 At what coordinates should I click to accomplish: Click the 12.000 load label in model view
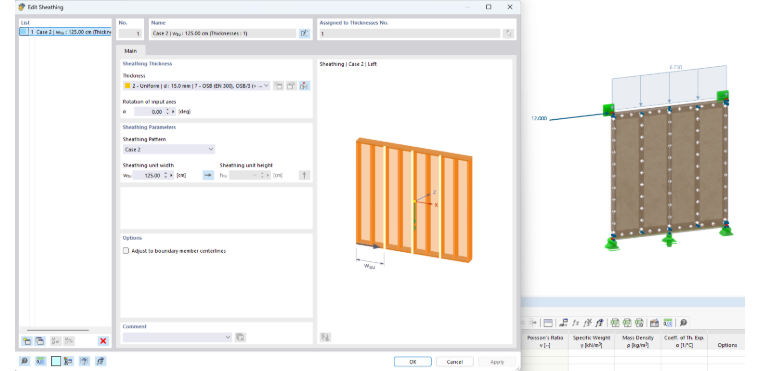538,118
